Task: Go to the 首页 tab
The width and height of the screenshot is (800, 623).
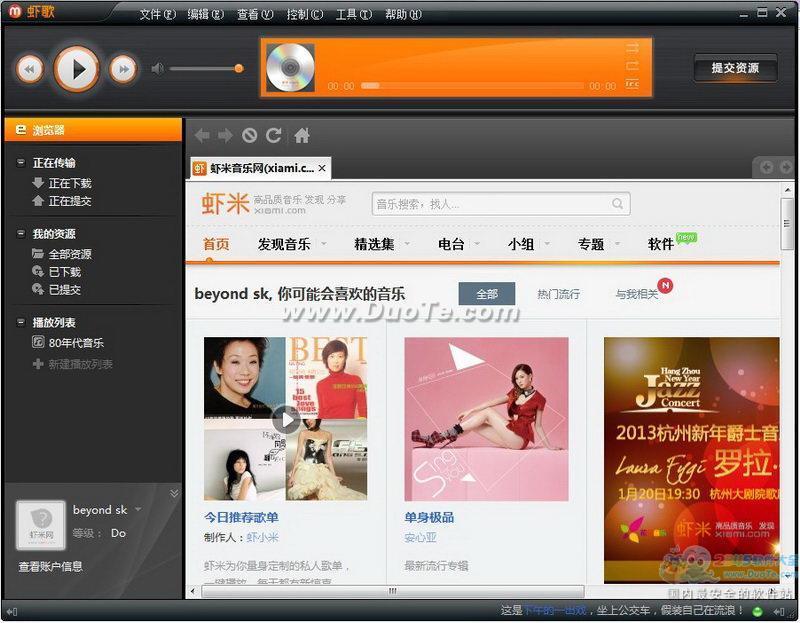Action: (216, 244)
